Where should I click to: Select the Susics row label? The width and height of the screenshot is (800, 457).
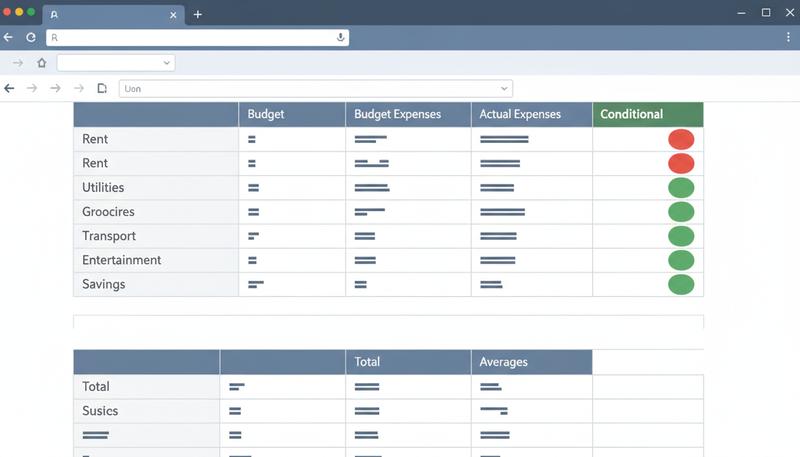[x=100, y=411]
